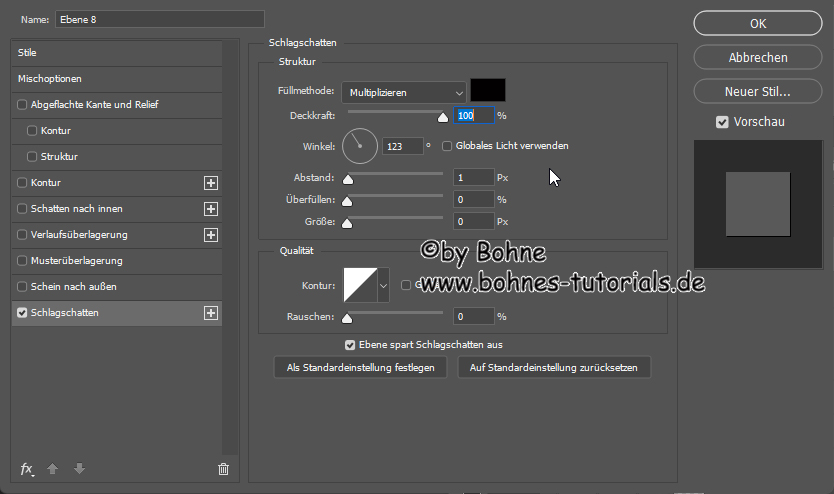Click the plus icon next to Kontur
The height and width of the screenshot is (494, 834).
[211, 183]
